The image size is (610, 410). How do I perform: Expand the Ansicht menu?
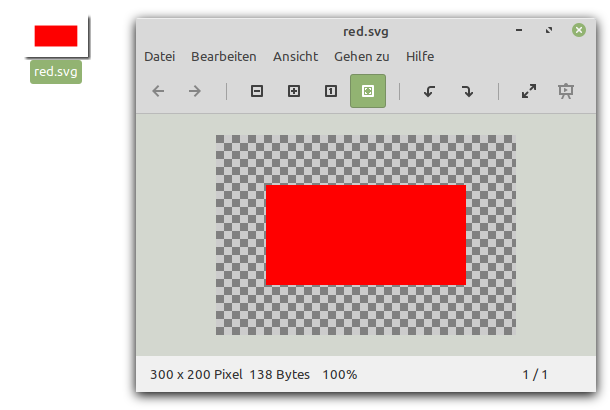tap(295, 57)
